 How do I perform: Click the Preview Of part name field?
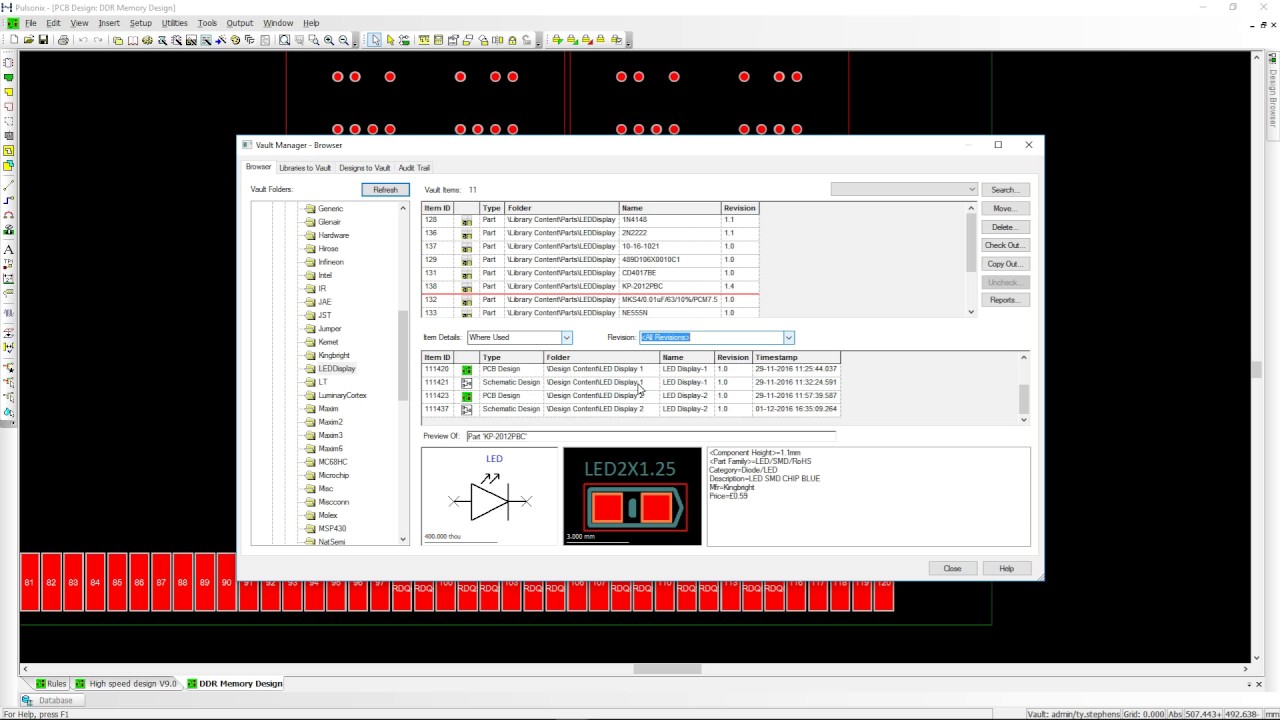coord(650,436)
